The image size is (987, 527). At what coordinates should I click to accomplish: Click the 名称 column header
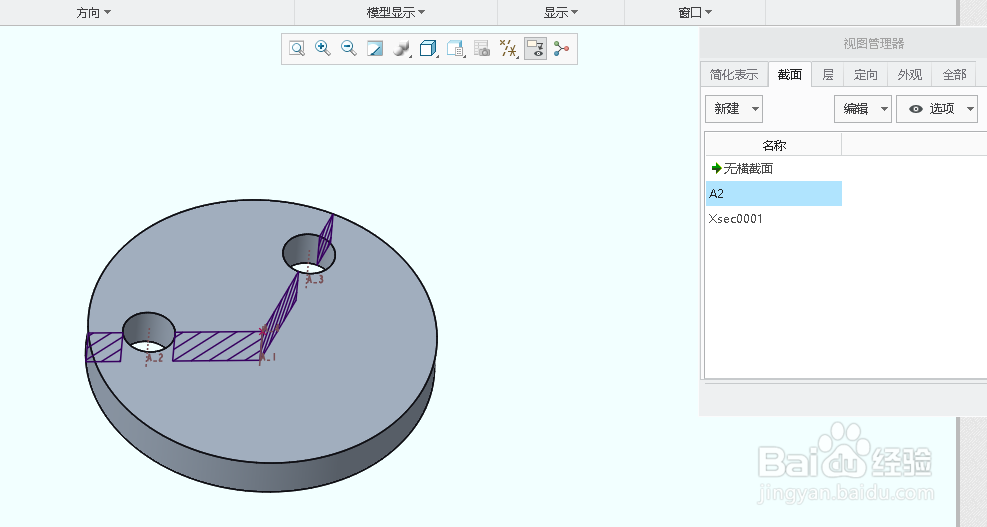[x=774, y=145]
